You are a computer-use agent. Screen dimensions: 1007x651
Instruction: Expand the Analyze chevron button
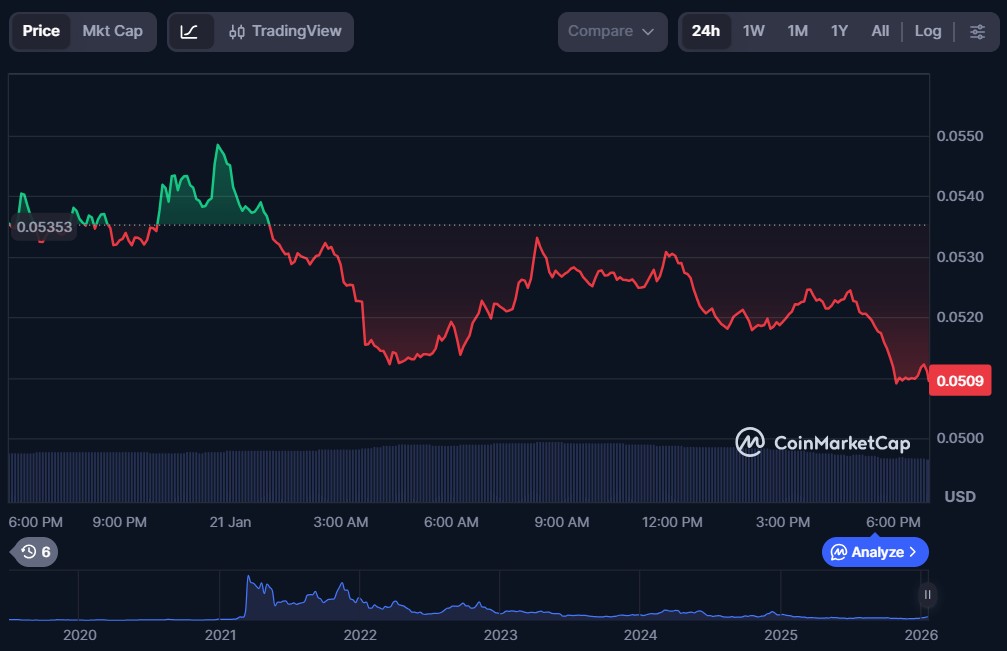point(875,552)
